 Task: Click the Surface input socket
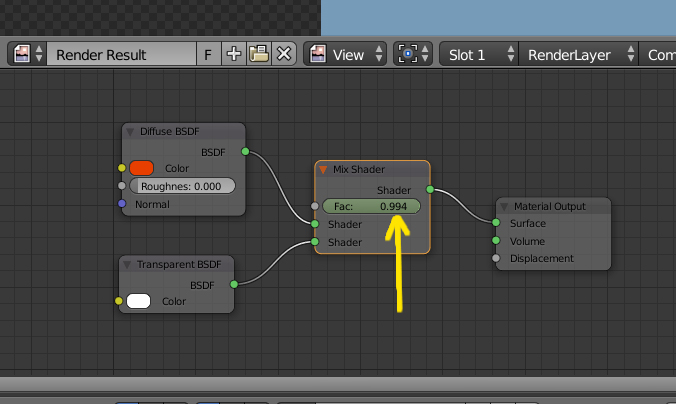496,222
